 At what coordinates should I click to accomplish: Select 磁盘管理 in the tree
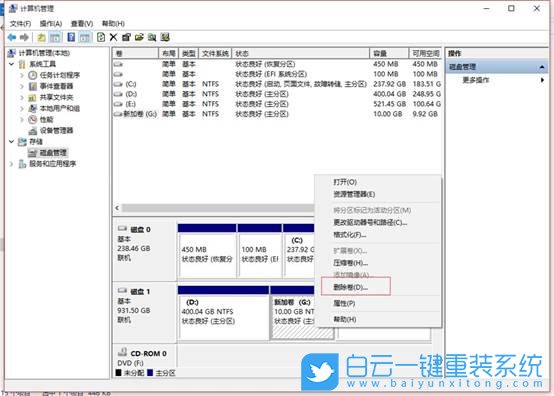click(53, 153)
